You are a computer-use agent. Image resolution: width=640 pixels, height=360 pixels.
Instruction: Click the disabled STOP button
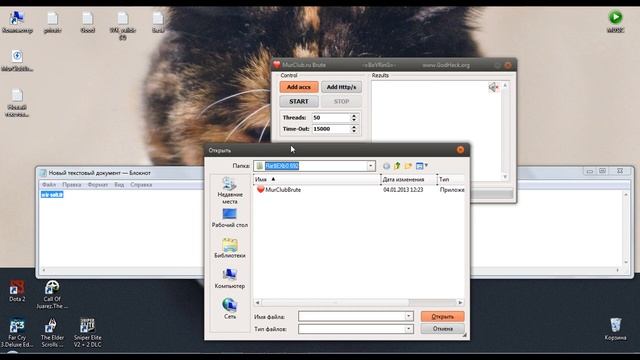coord(341,101)
